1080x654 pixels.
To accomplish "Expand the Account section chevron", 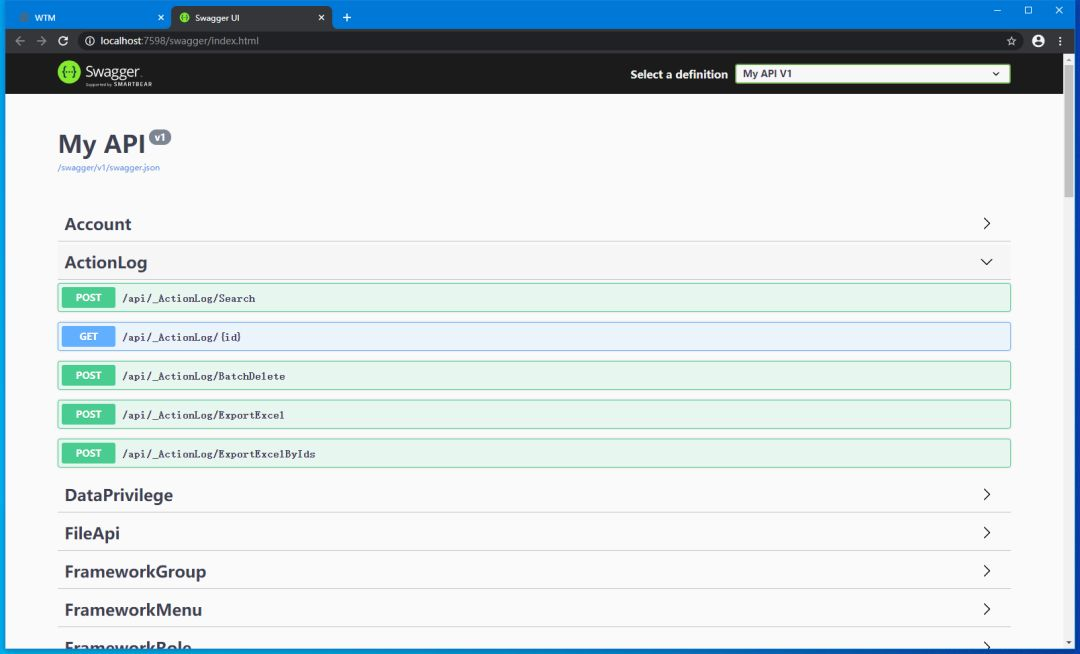I will pos(986,224).
